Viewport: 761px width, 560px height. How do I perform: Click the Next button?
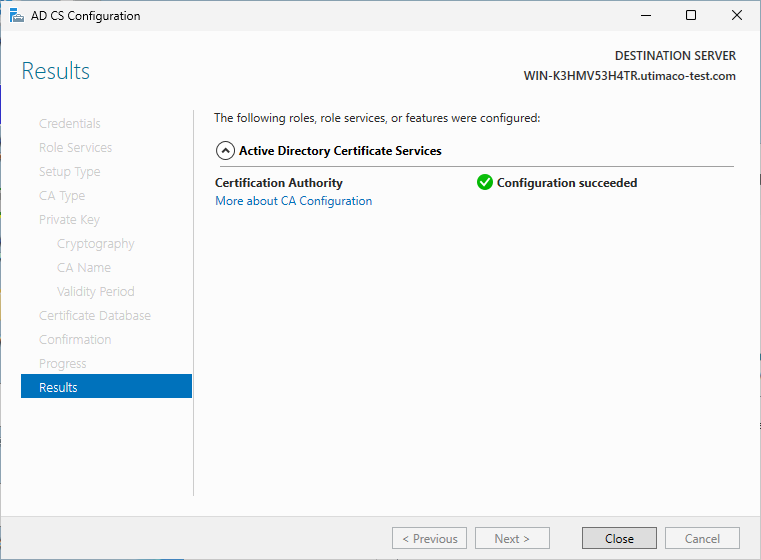click(x=512, y=538)
